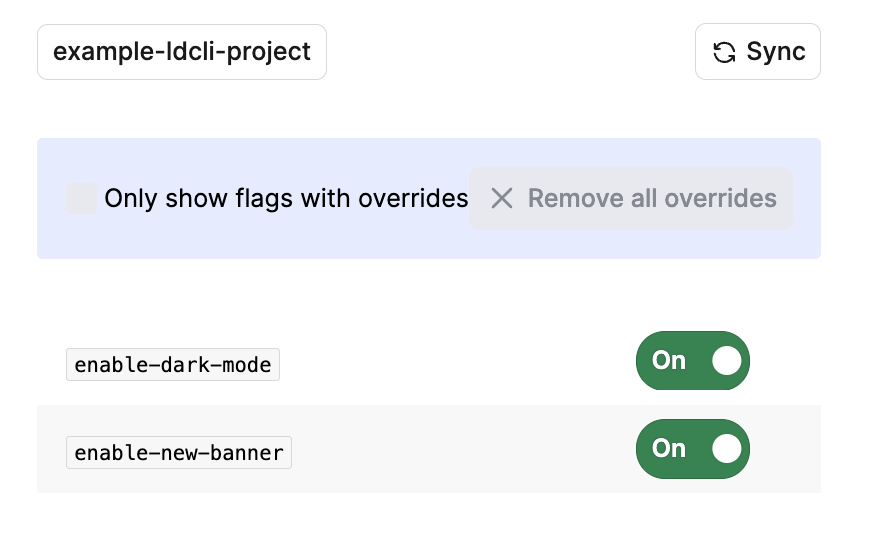Click the X icon beside Remove all overrides
878x548 pixels.
(502, 198)
